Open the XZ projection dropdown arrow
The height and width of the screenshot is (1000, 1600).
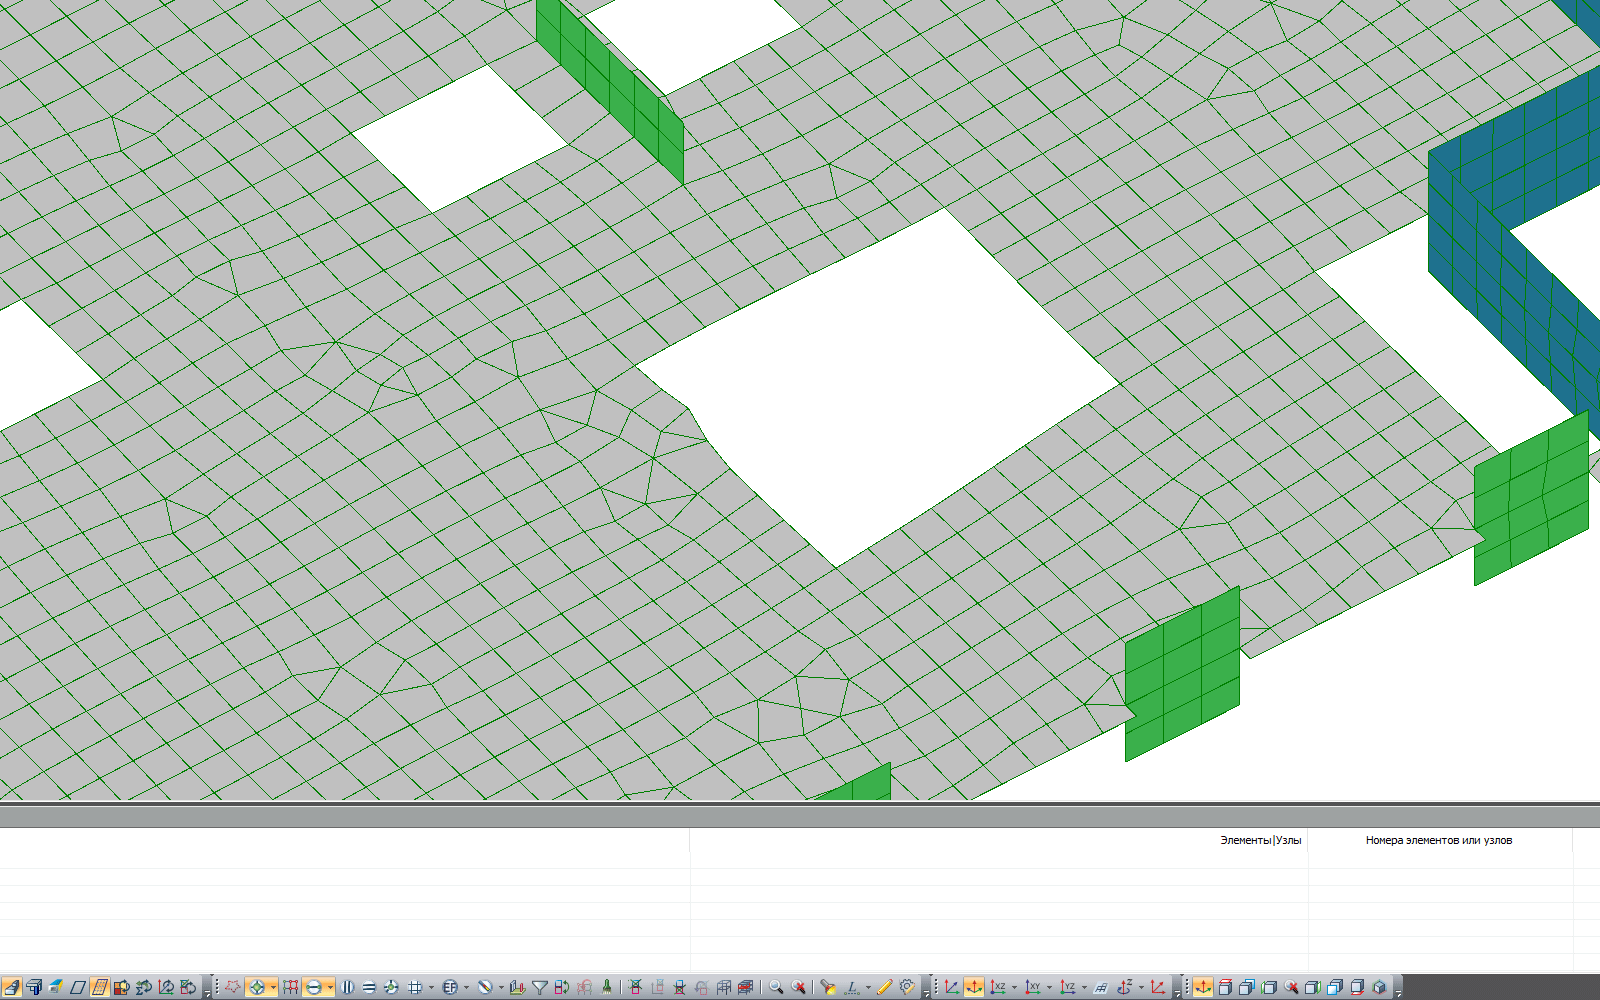click(1014, 988)
